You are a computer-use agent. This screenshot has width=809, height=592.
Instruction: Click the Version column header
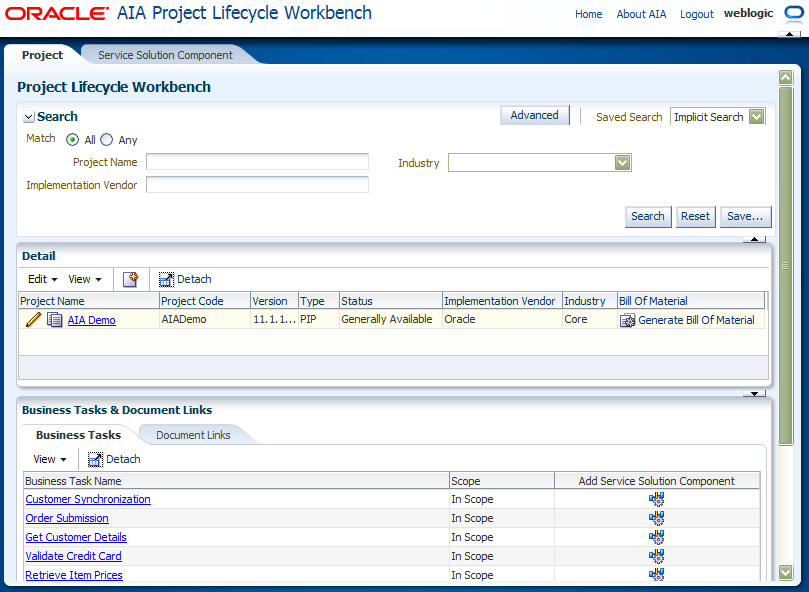tap(274, 301)
